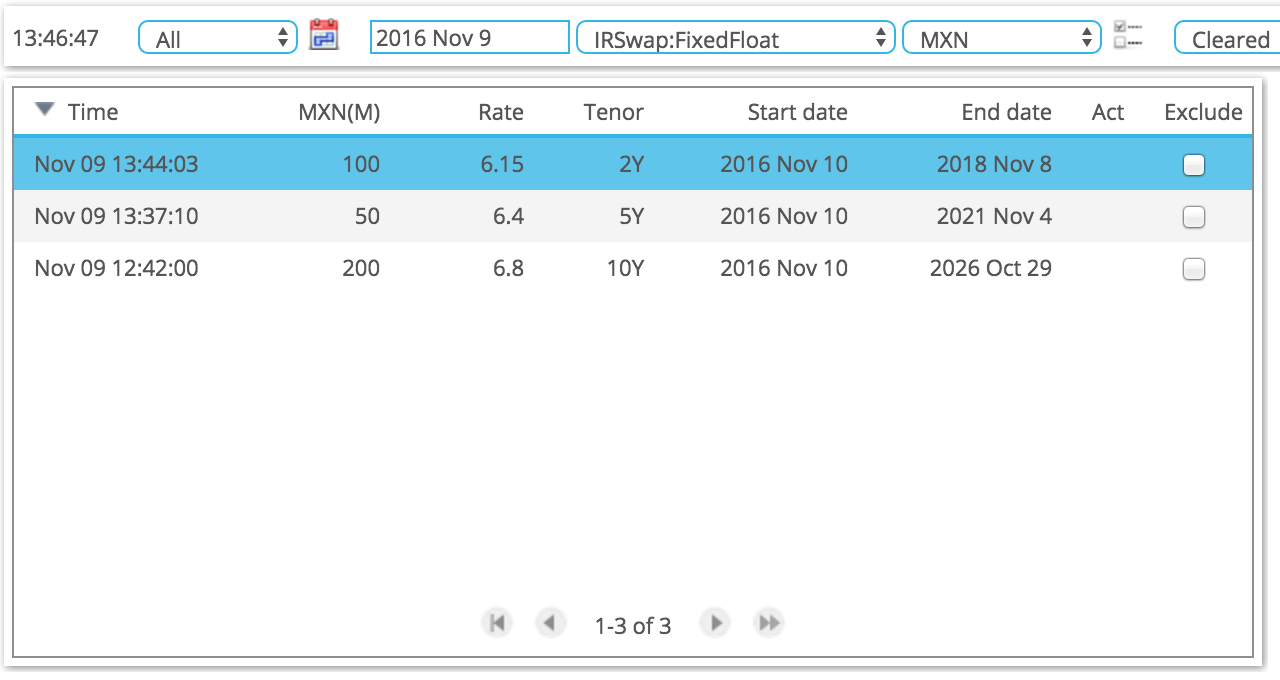Click the 10Y tenor cell
This screenshot has width=1280, height=680.
pyautogui.click(x=626, y=268)
